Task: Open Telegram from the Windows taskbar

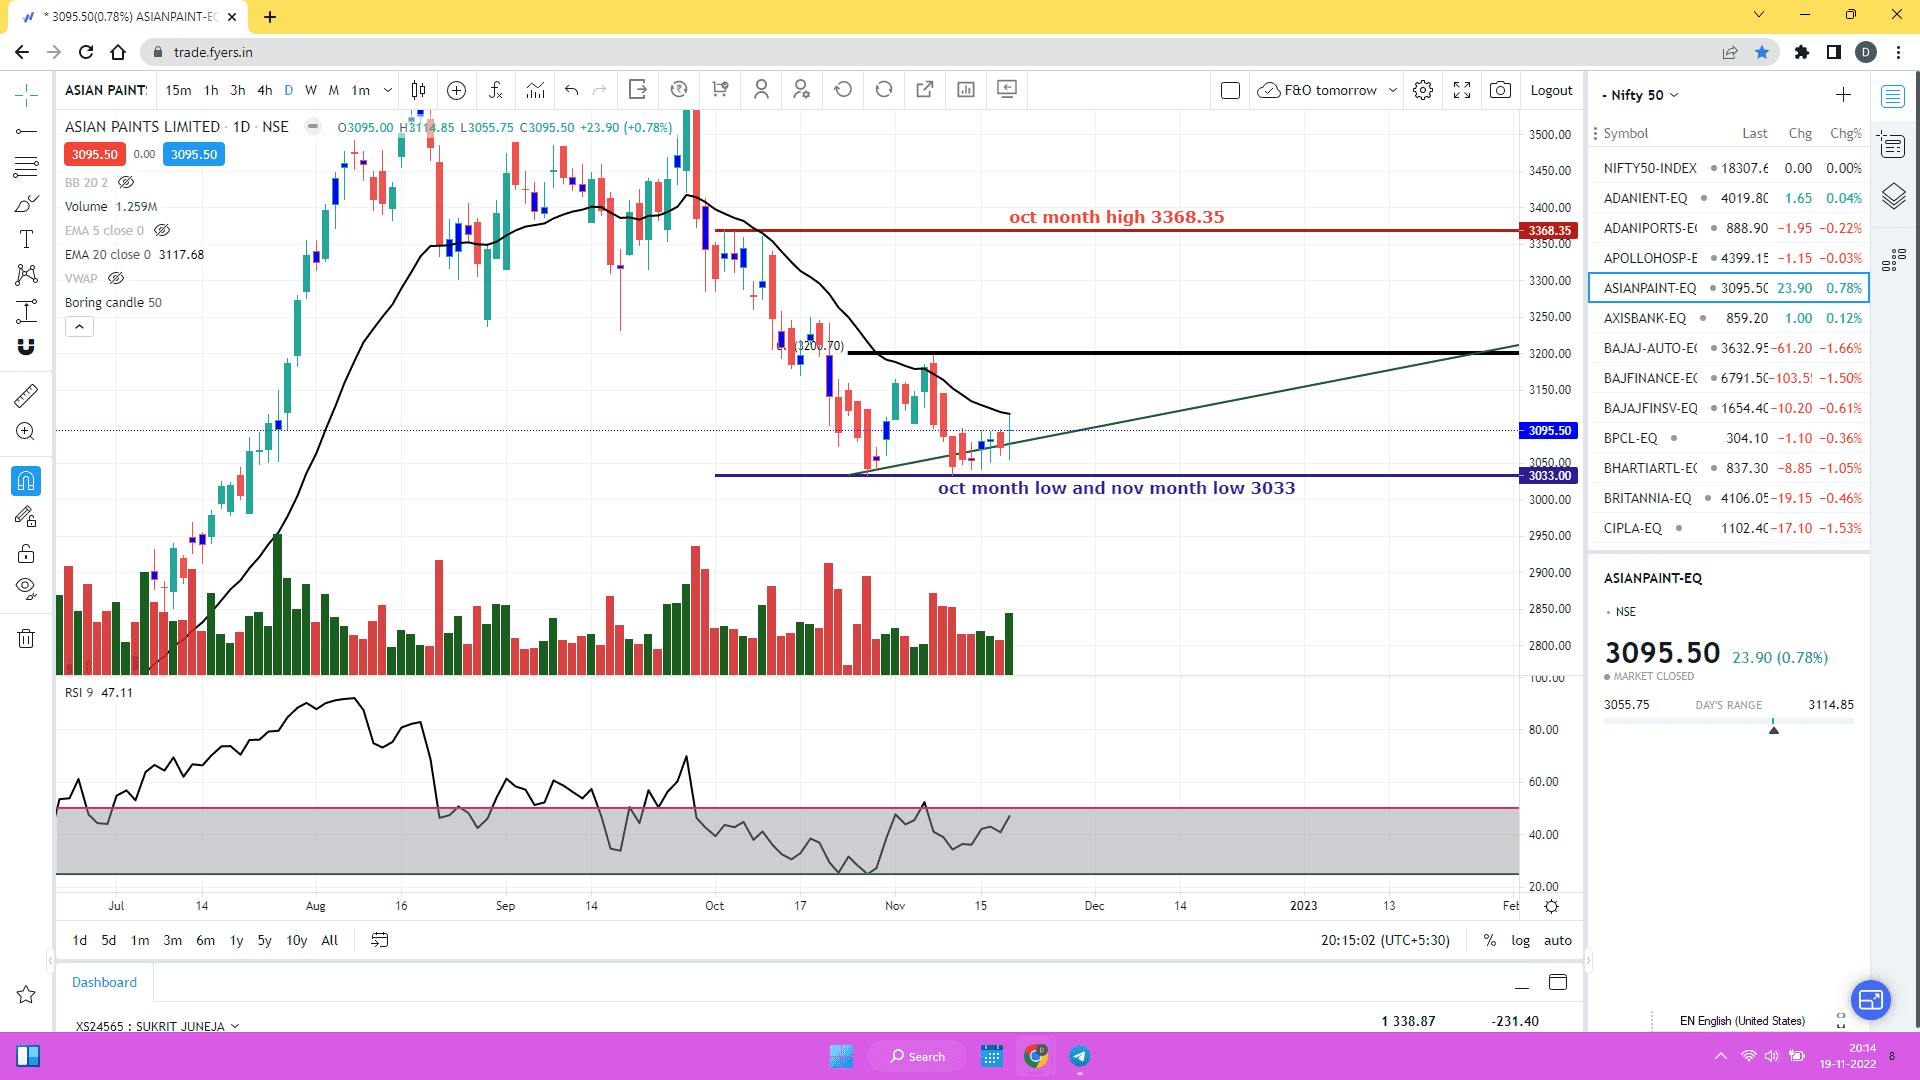Action: tap(1080, 1056)
